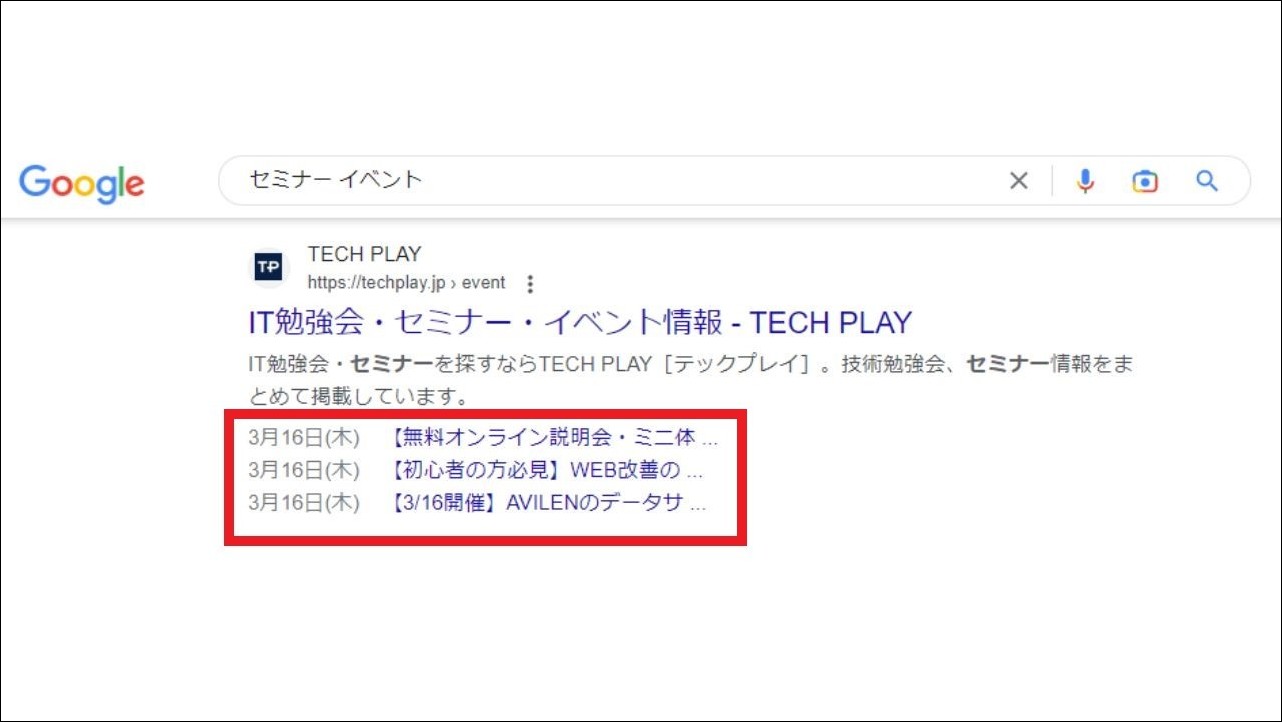The width and height of the screenshot is (1282, 722).
Task: Open the IT勉強会・セミナー・イベント情報 result title
Action: [580, 322]
